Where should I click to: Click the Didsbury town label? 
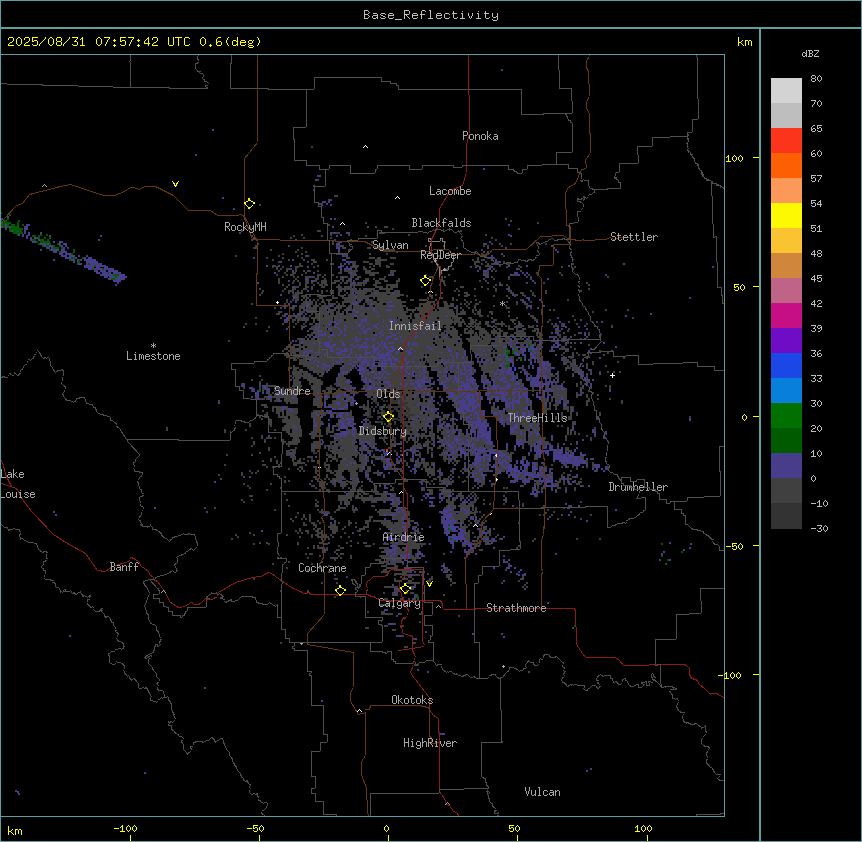point(383,431)
